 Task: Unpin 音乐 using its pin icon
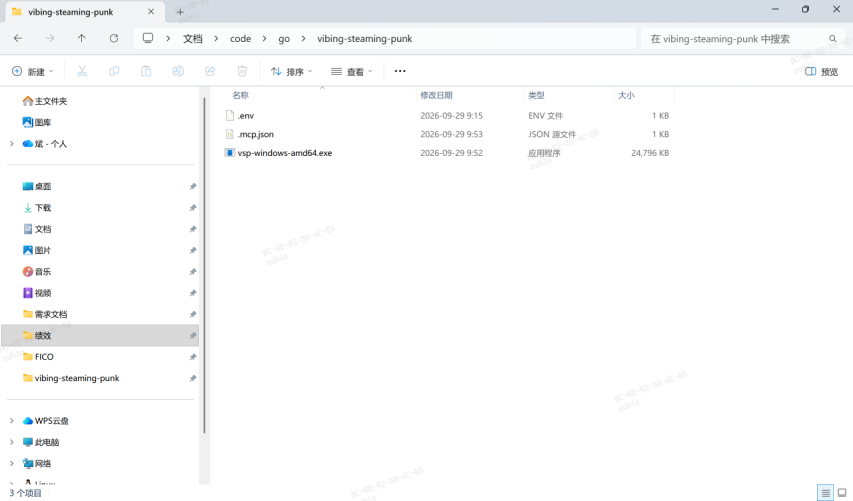tap(193, 271)
